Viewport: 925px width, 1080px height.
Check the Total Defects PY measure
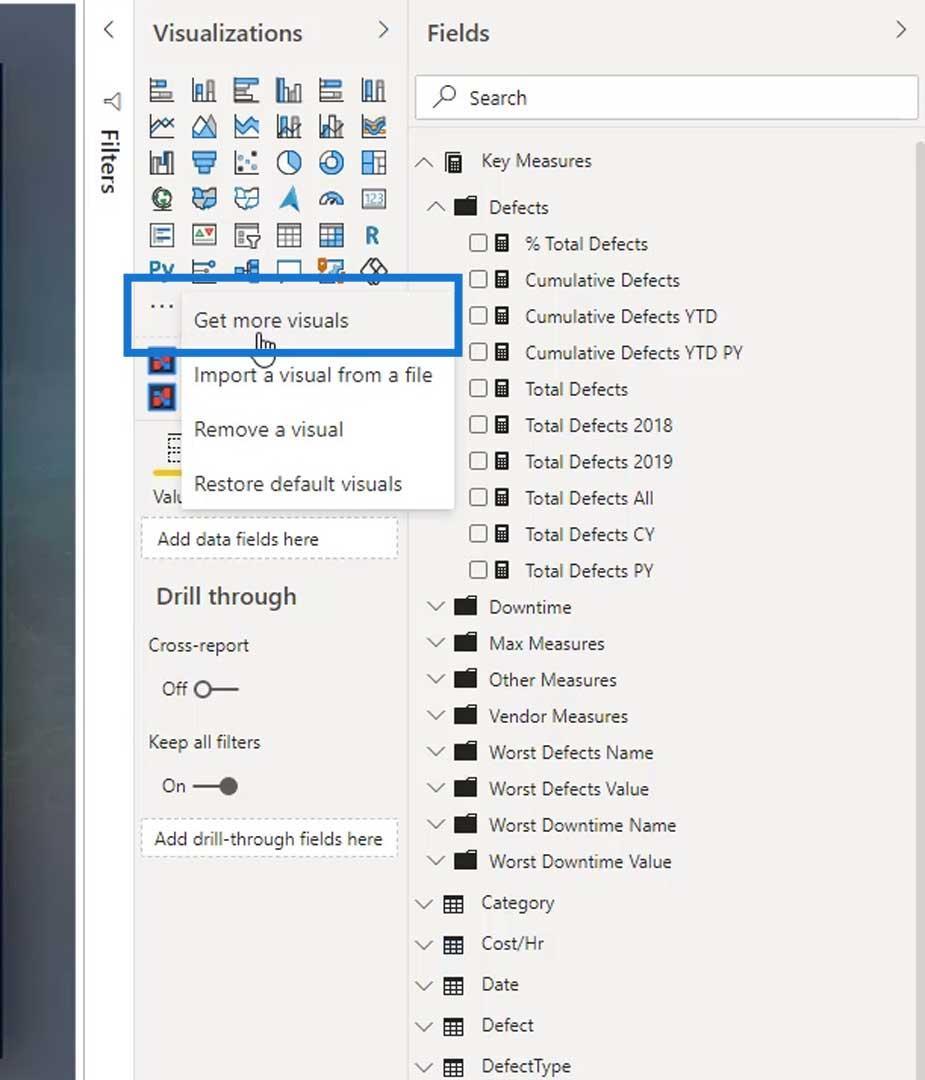478,570
